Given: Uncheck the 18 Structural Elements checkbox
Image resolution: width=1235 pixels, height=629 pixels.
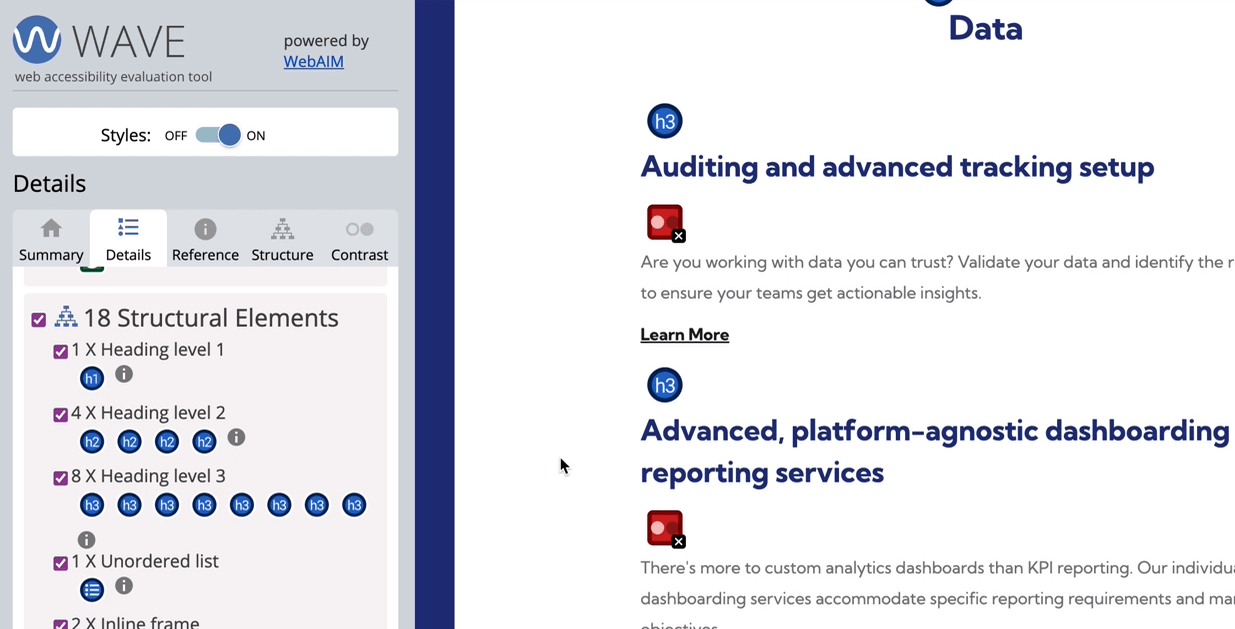Looking at the screenshot, I should pyautogui.click(x=38, y=320).
